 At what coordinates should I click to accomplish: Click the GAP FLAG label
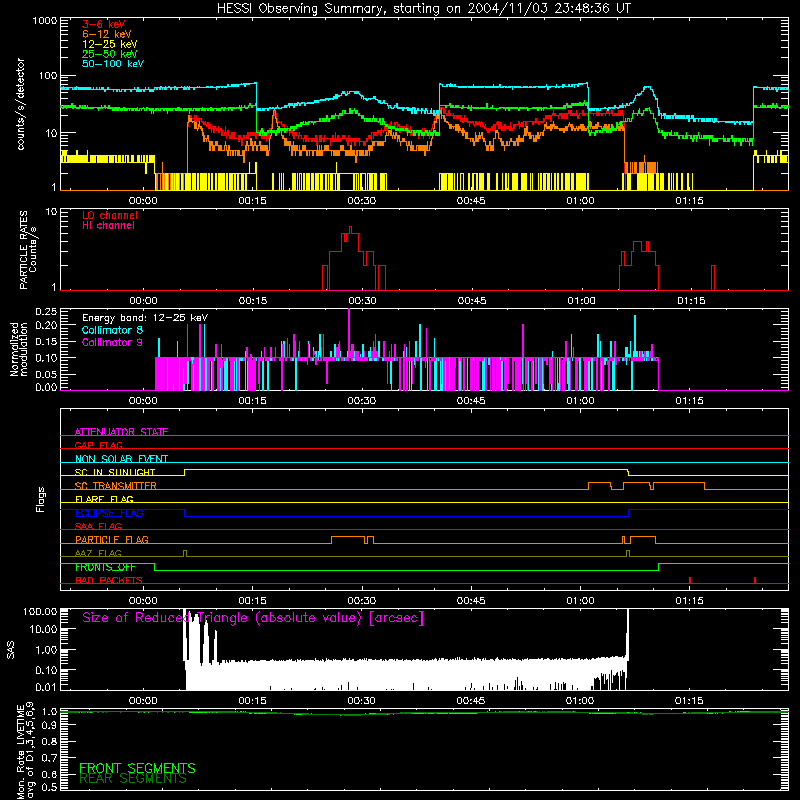[98, 445]
